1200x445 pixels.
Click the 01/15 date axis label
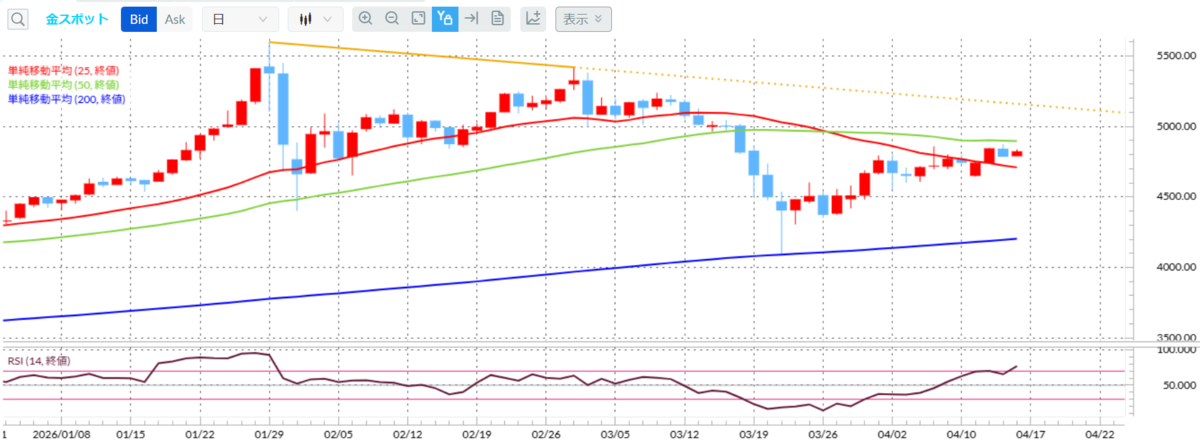click(130, 435)
